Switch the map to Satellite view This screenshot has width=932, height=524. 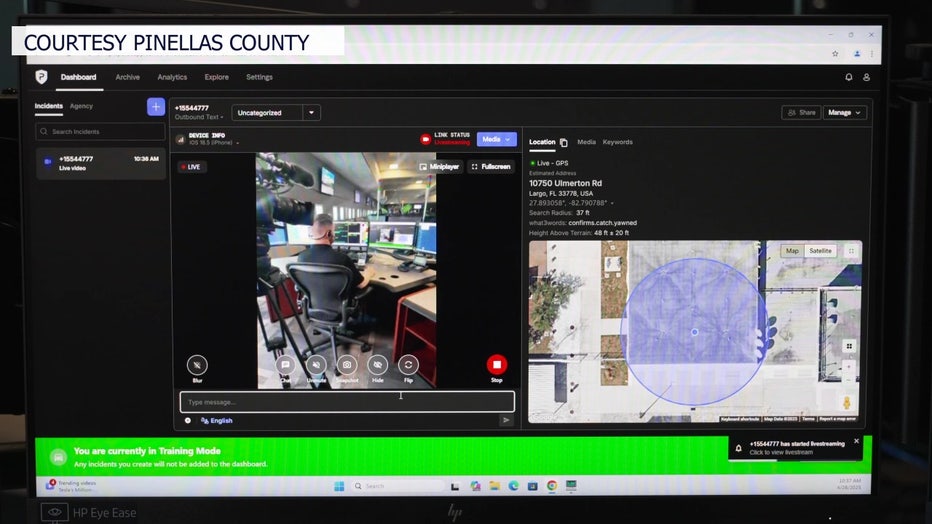(820, 251)
